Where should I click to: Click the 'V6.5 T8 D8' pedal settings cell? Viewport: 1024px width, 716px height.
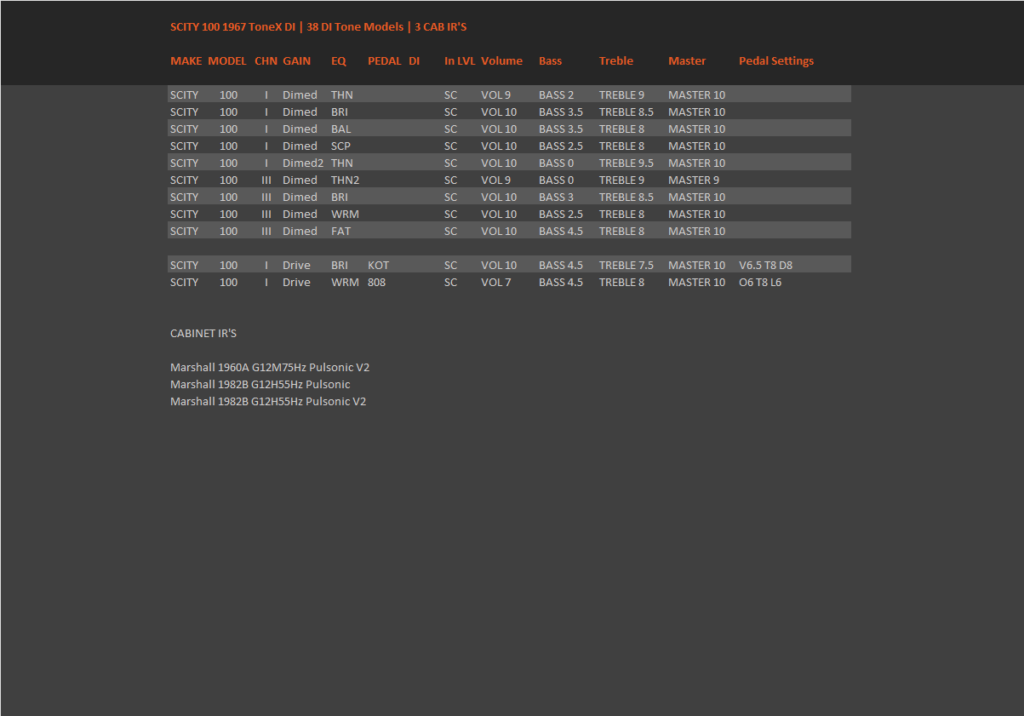765,265
